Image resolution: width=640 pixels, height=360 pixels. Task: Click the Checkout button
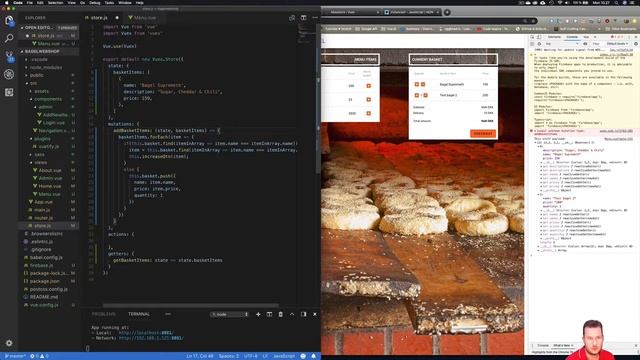tap(483, 133)
